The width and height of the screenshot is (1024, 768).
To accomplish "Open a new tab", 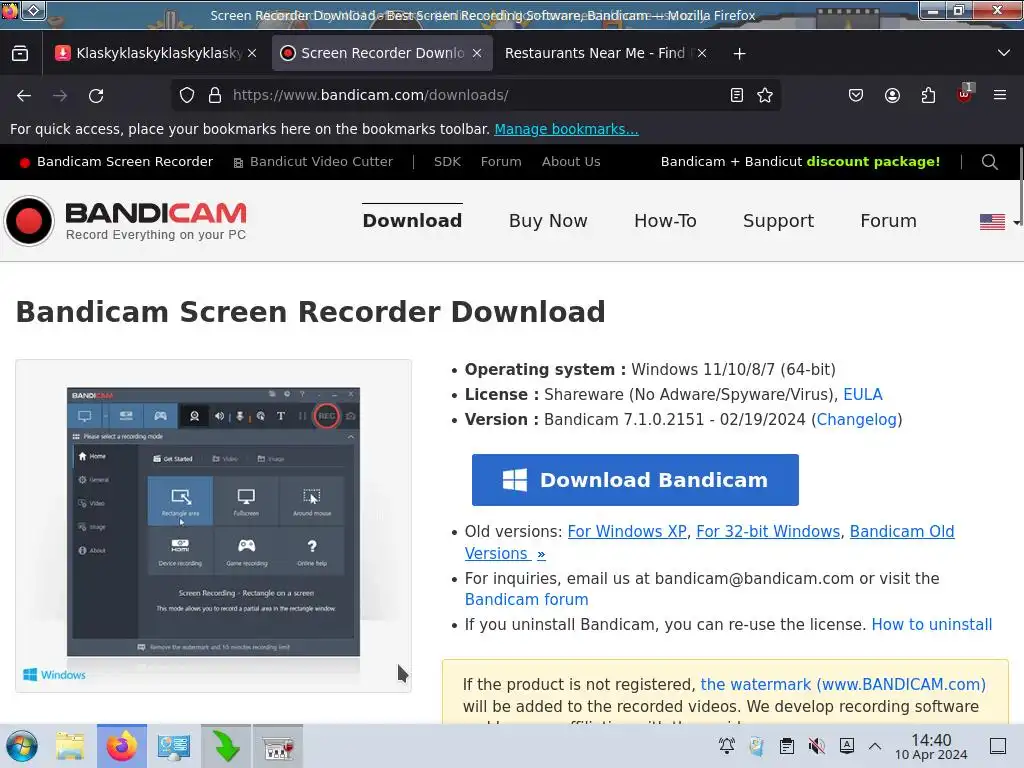I will click(x=739, y=54).
